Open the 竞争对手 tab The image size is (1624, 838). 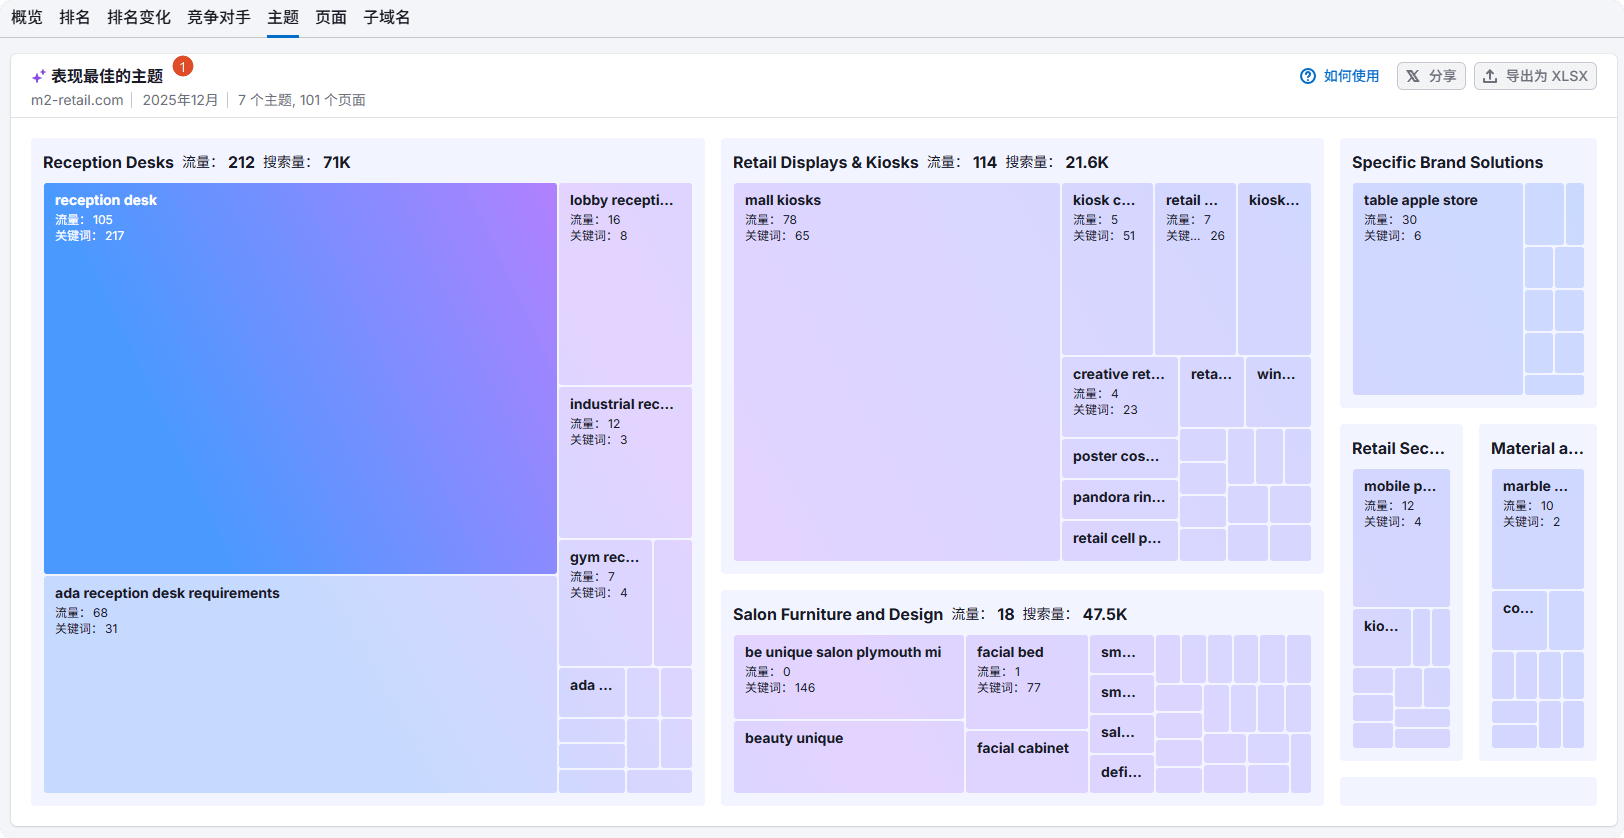219,17
